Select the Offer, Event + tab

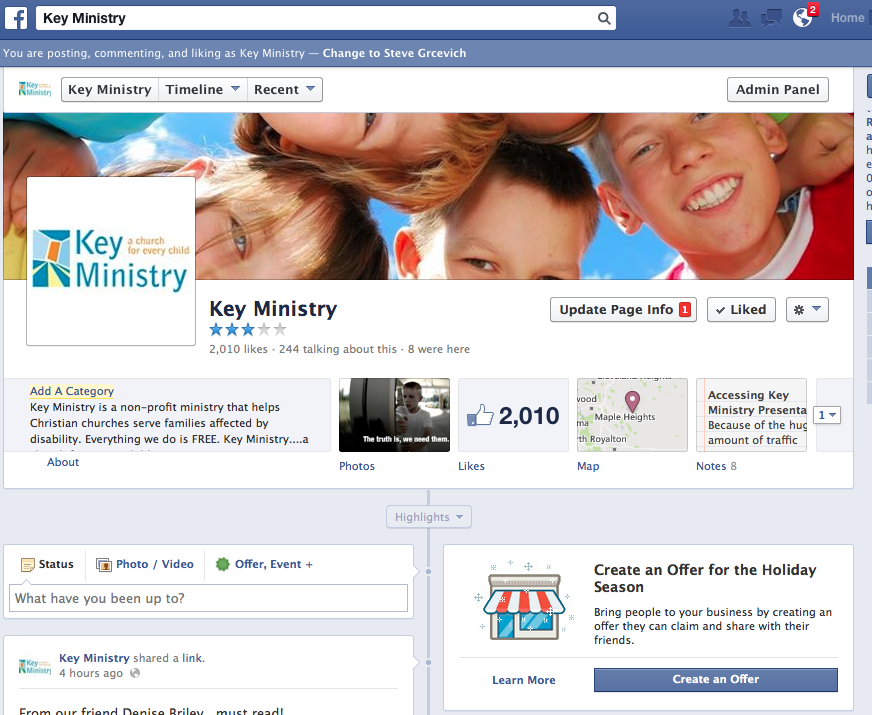(x=264, y=564)
